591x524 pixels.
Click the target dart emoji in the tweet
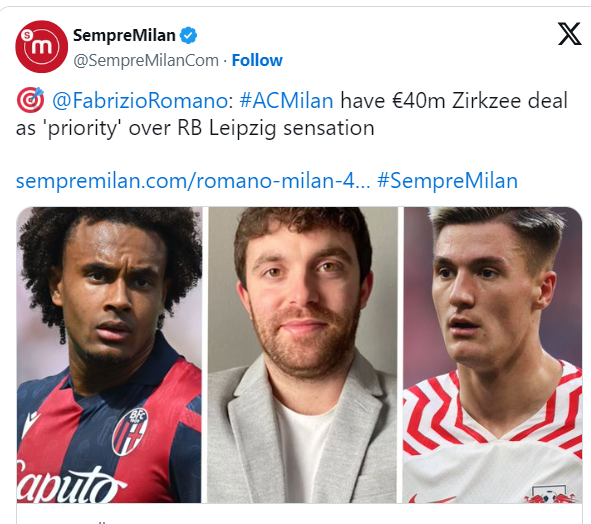31,100
